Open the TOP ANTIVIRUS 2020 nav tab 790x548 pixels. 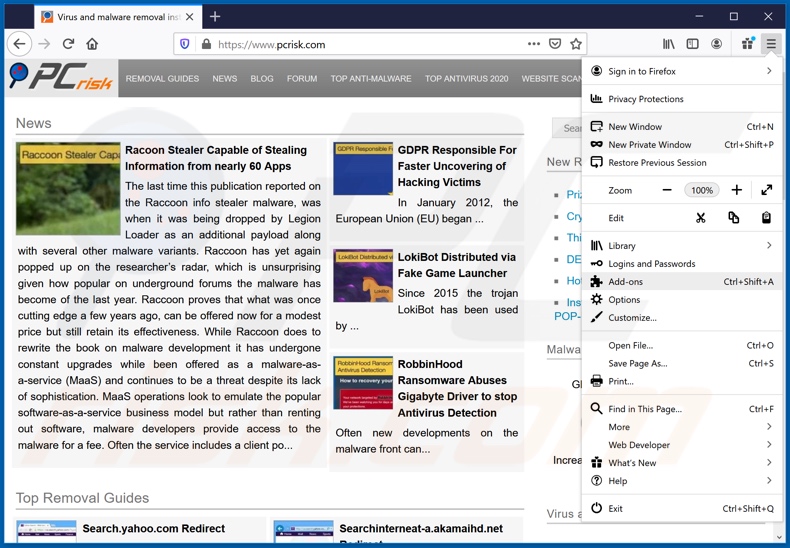(467, 79)
